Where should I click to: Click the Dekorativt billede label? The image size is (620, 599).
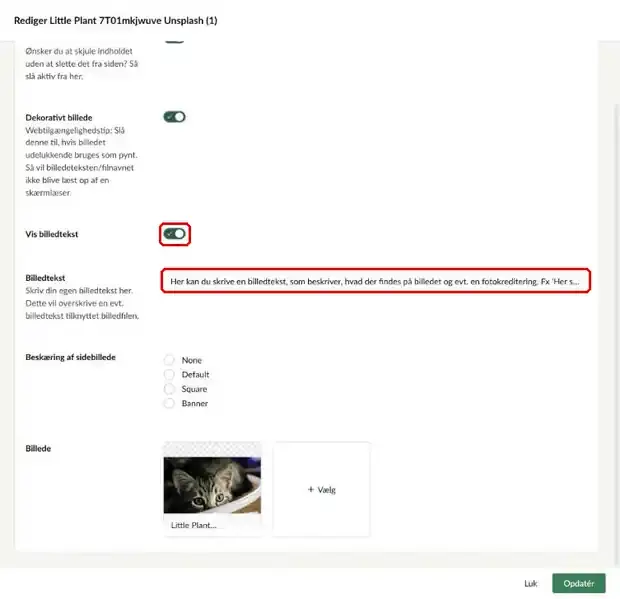coord(59,117)
